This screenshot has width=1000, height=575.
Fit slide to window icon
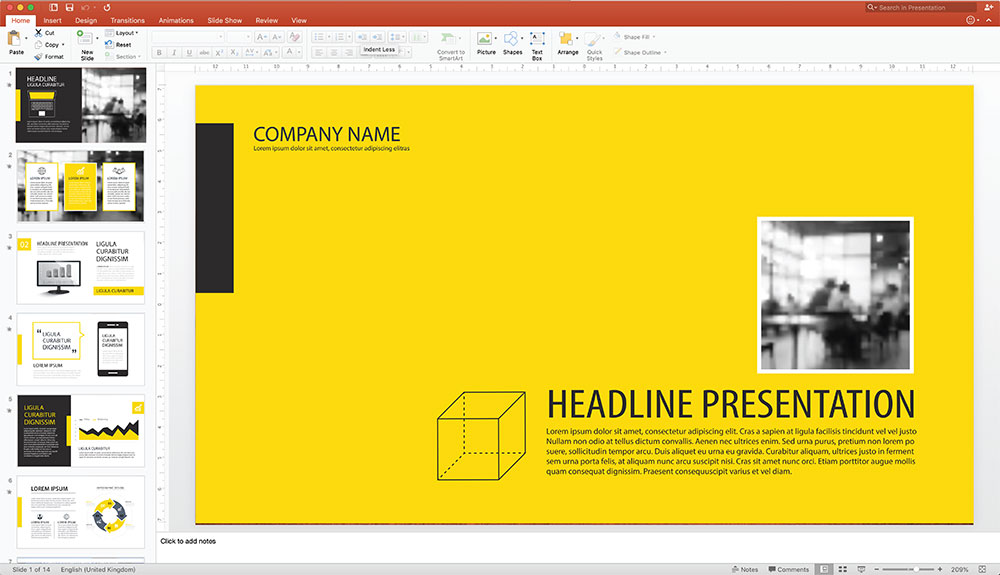(x=982, y=569)
